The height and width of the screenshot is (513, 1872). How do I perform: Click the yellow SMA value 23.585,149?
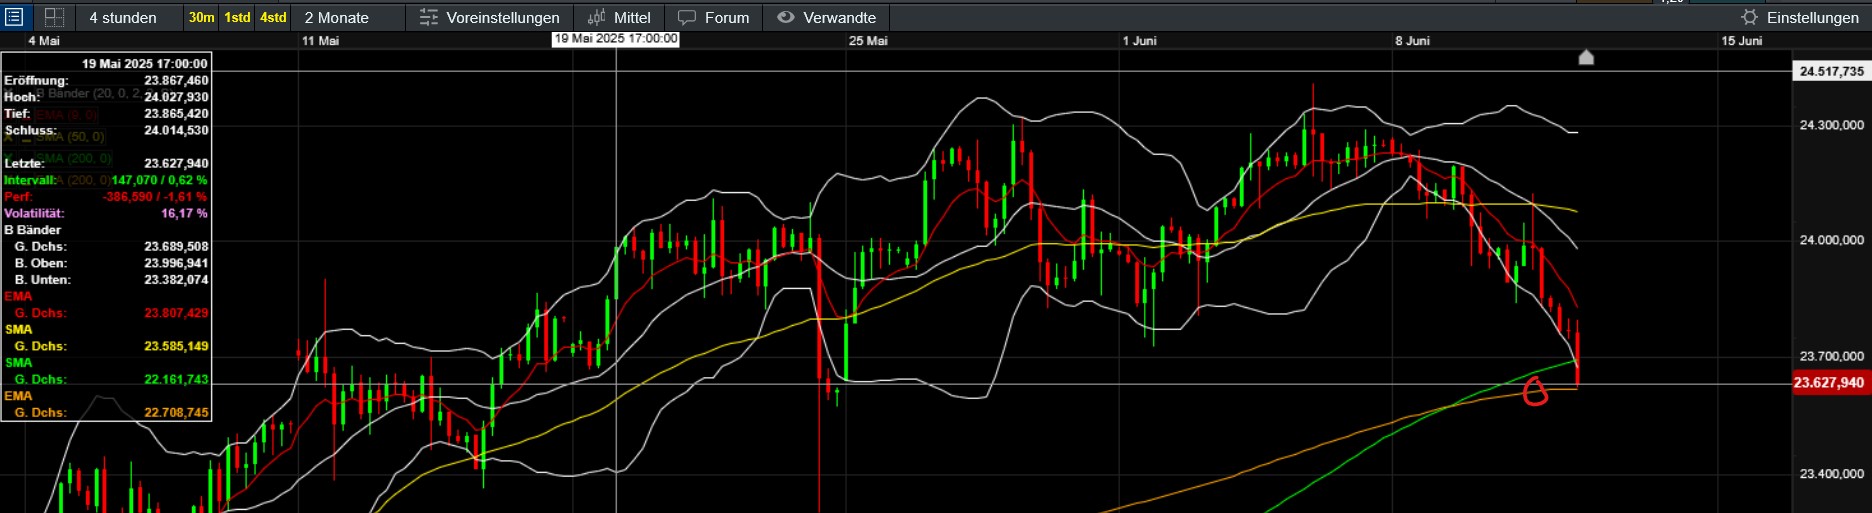[x=176, y=346]
